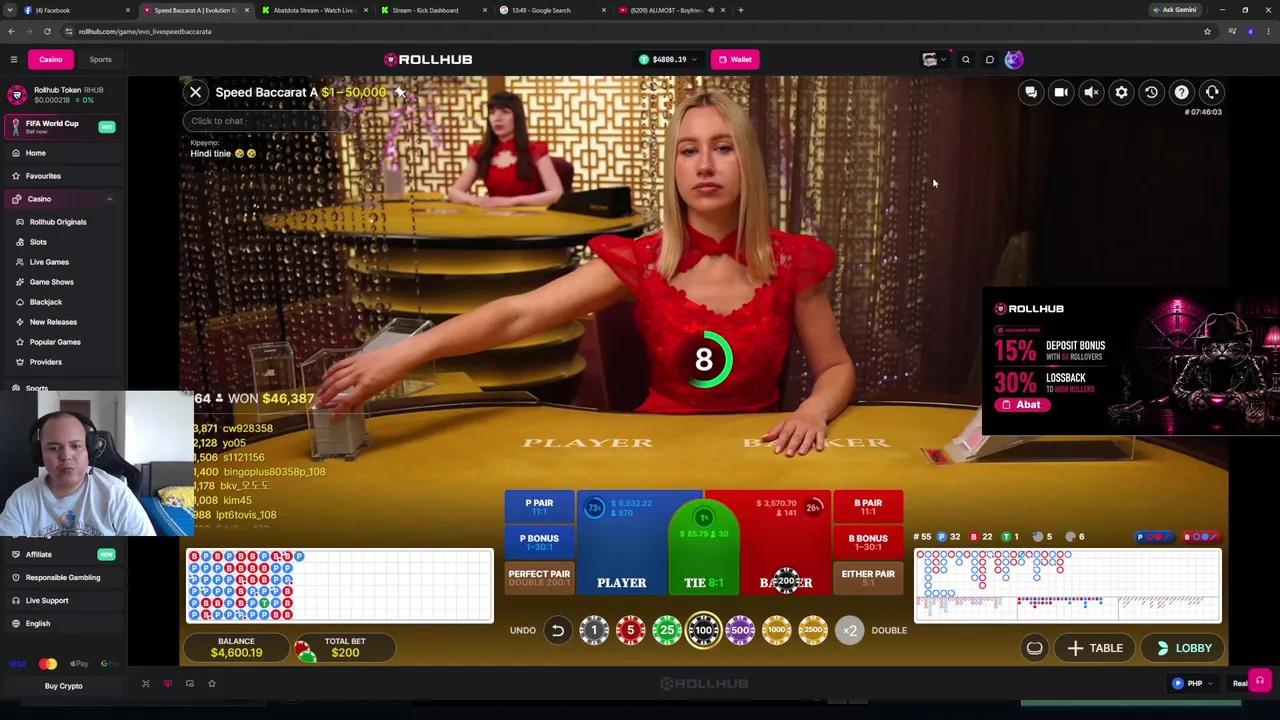This screenshot has width=1280, height=720.
Task: Open the game help question mark
Action: click(x=1181, y=92)
